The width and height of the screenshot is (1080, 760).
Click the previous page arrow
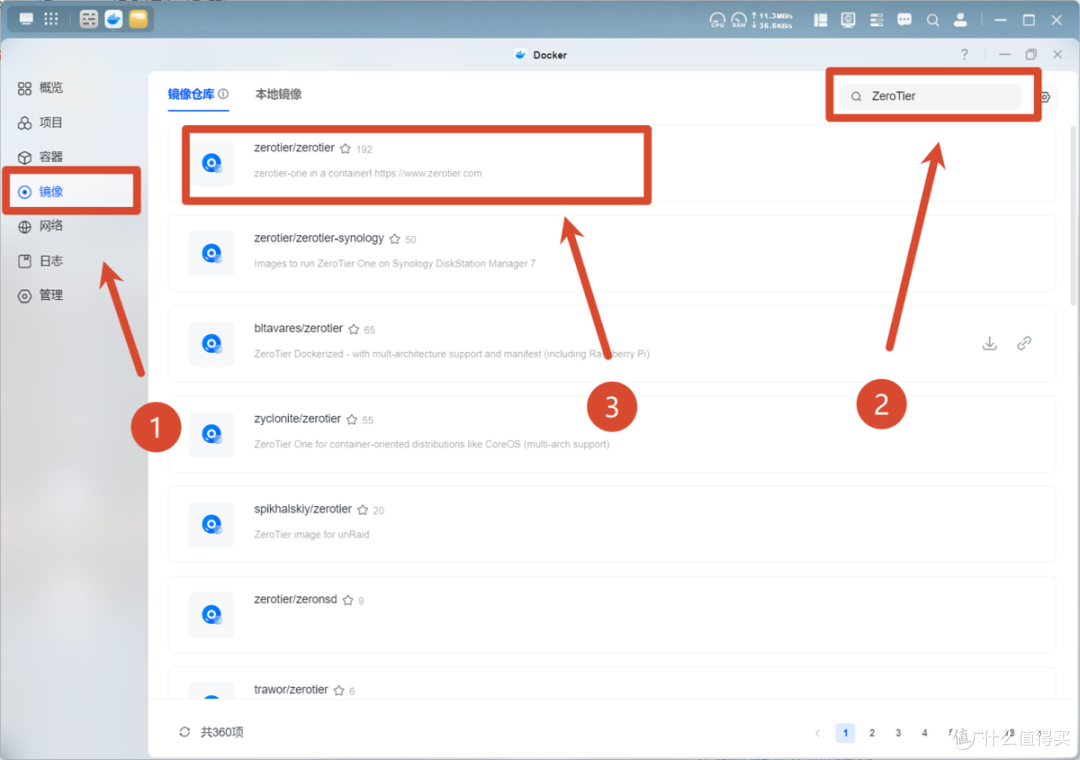coord(818,732)
